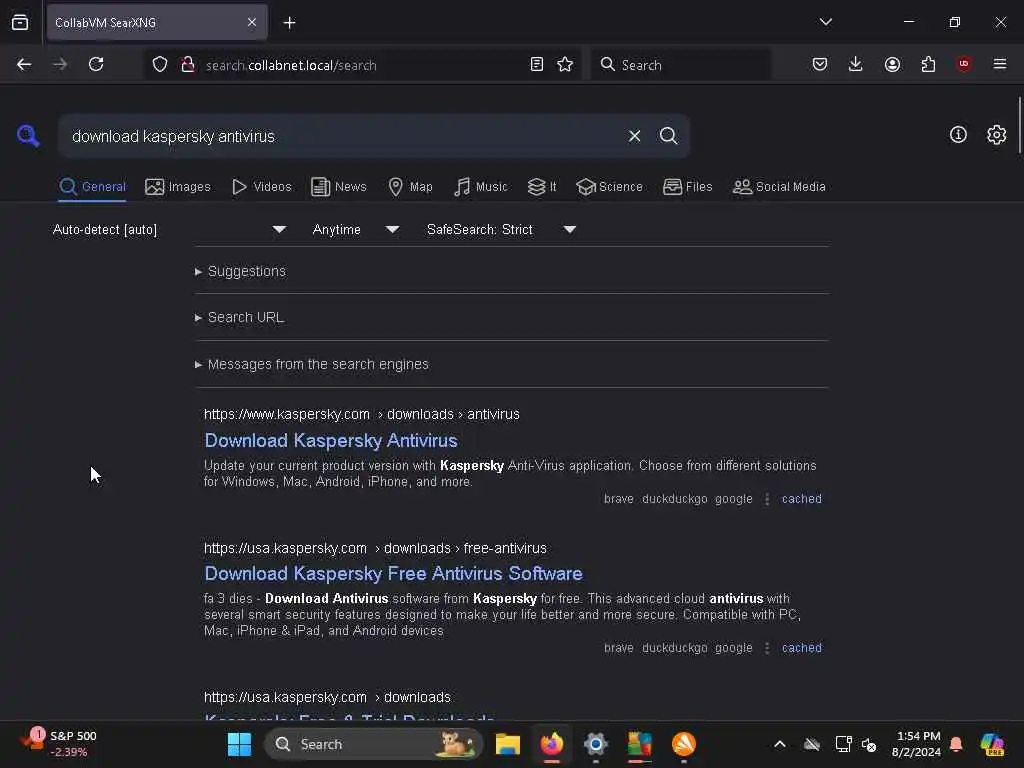Open the Anytime time range dropdown
Screen dimensions: 1024x768
tap(355, 229)
